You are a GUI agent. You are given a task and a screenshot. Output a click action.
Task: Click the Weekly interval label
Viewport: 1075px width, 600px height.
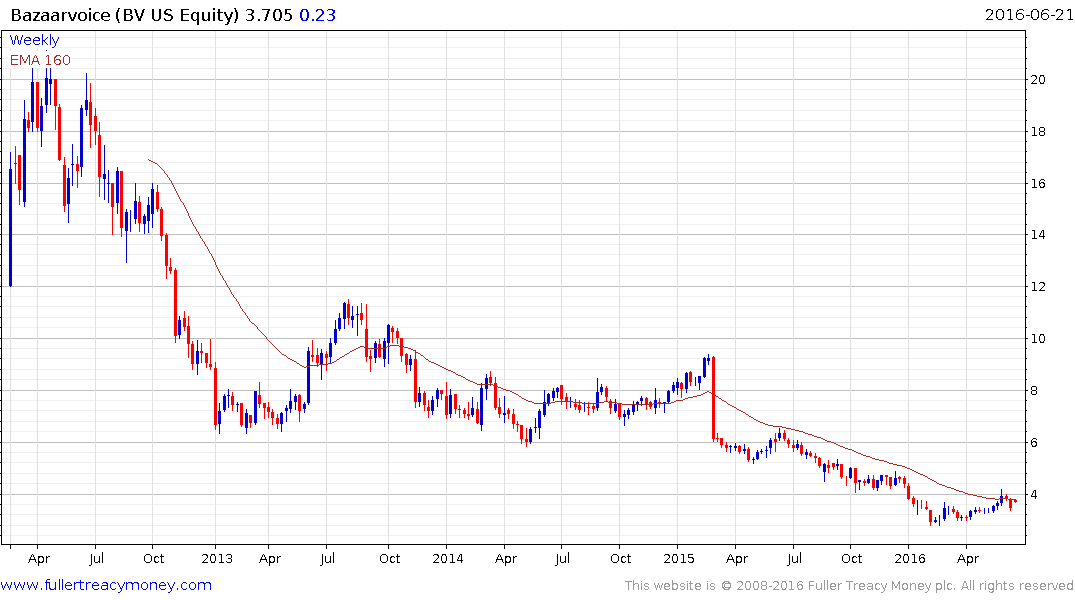click(x=34, y=40)
